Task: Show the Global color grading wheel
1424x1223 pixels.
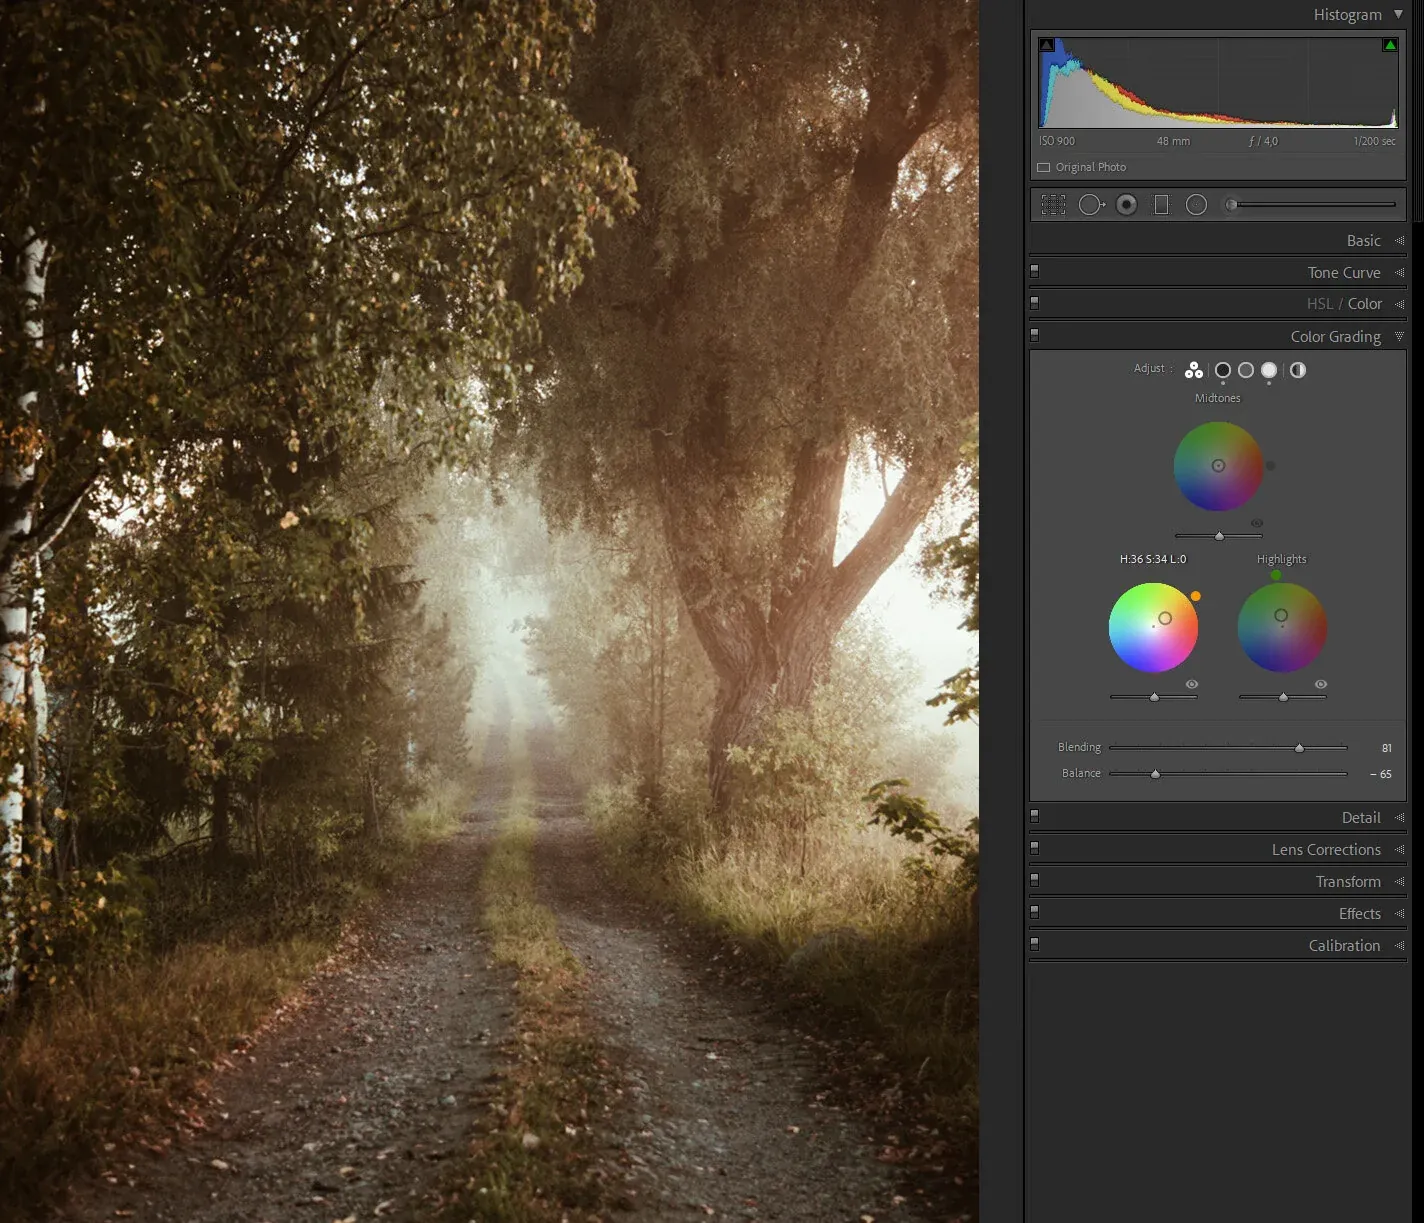Action: pos(1298,370)
